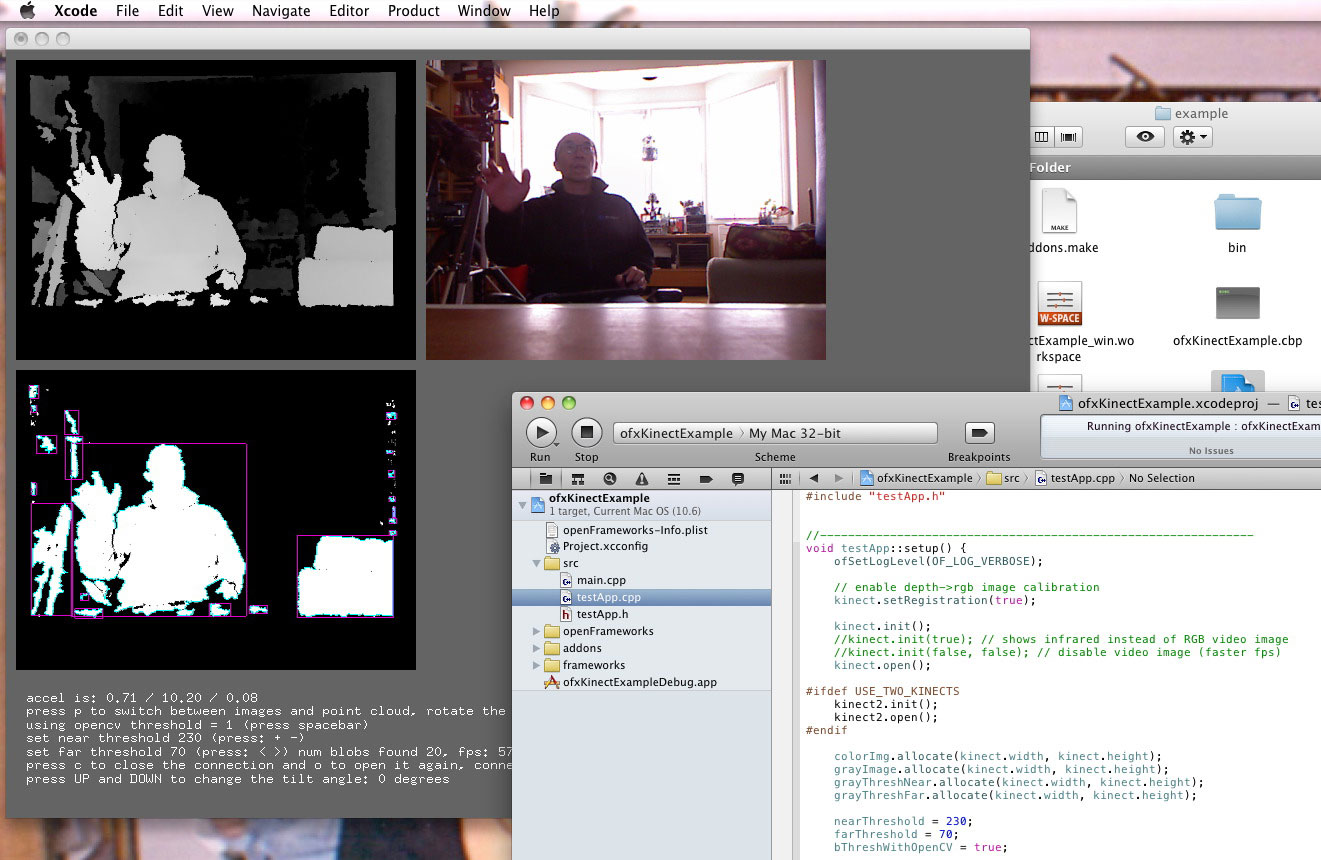Click the nearThreshold = 230 code line
1321x860 pixels.
click(902, 821)
